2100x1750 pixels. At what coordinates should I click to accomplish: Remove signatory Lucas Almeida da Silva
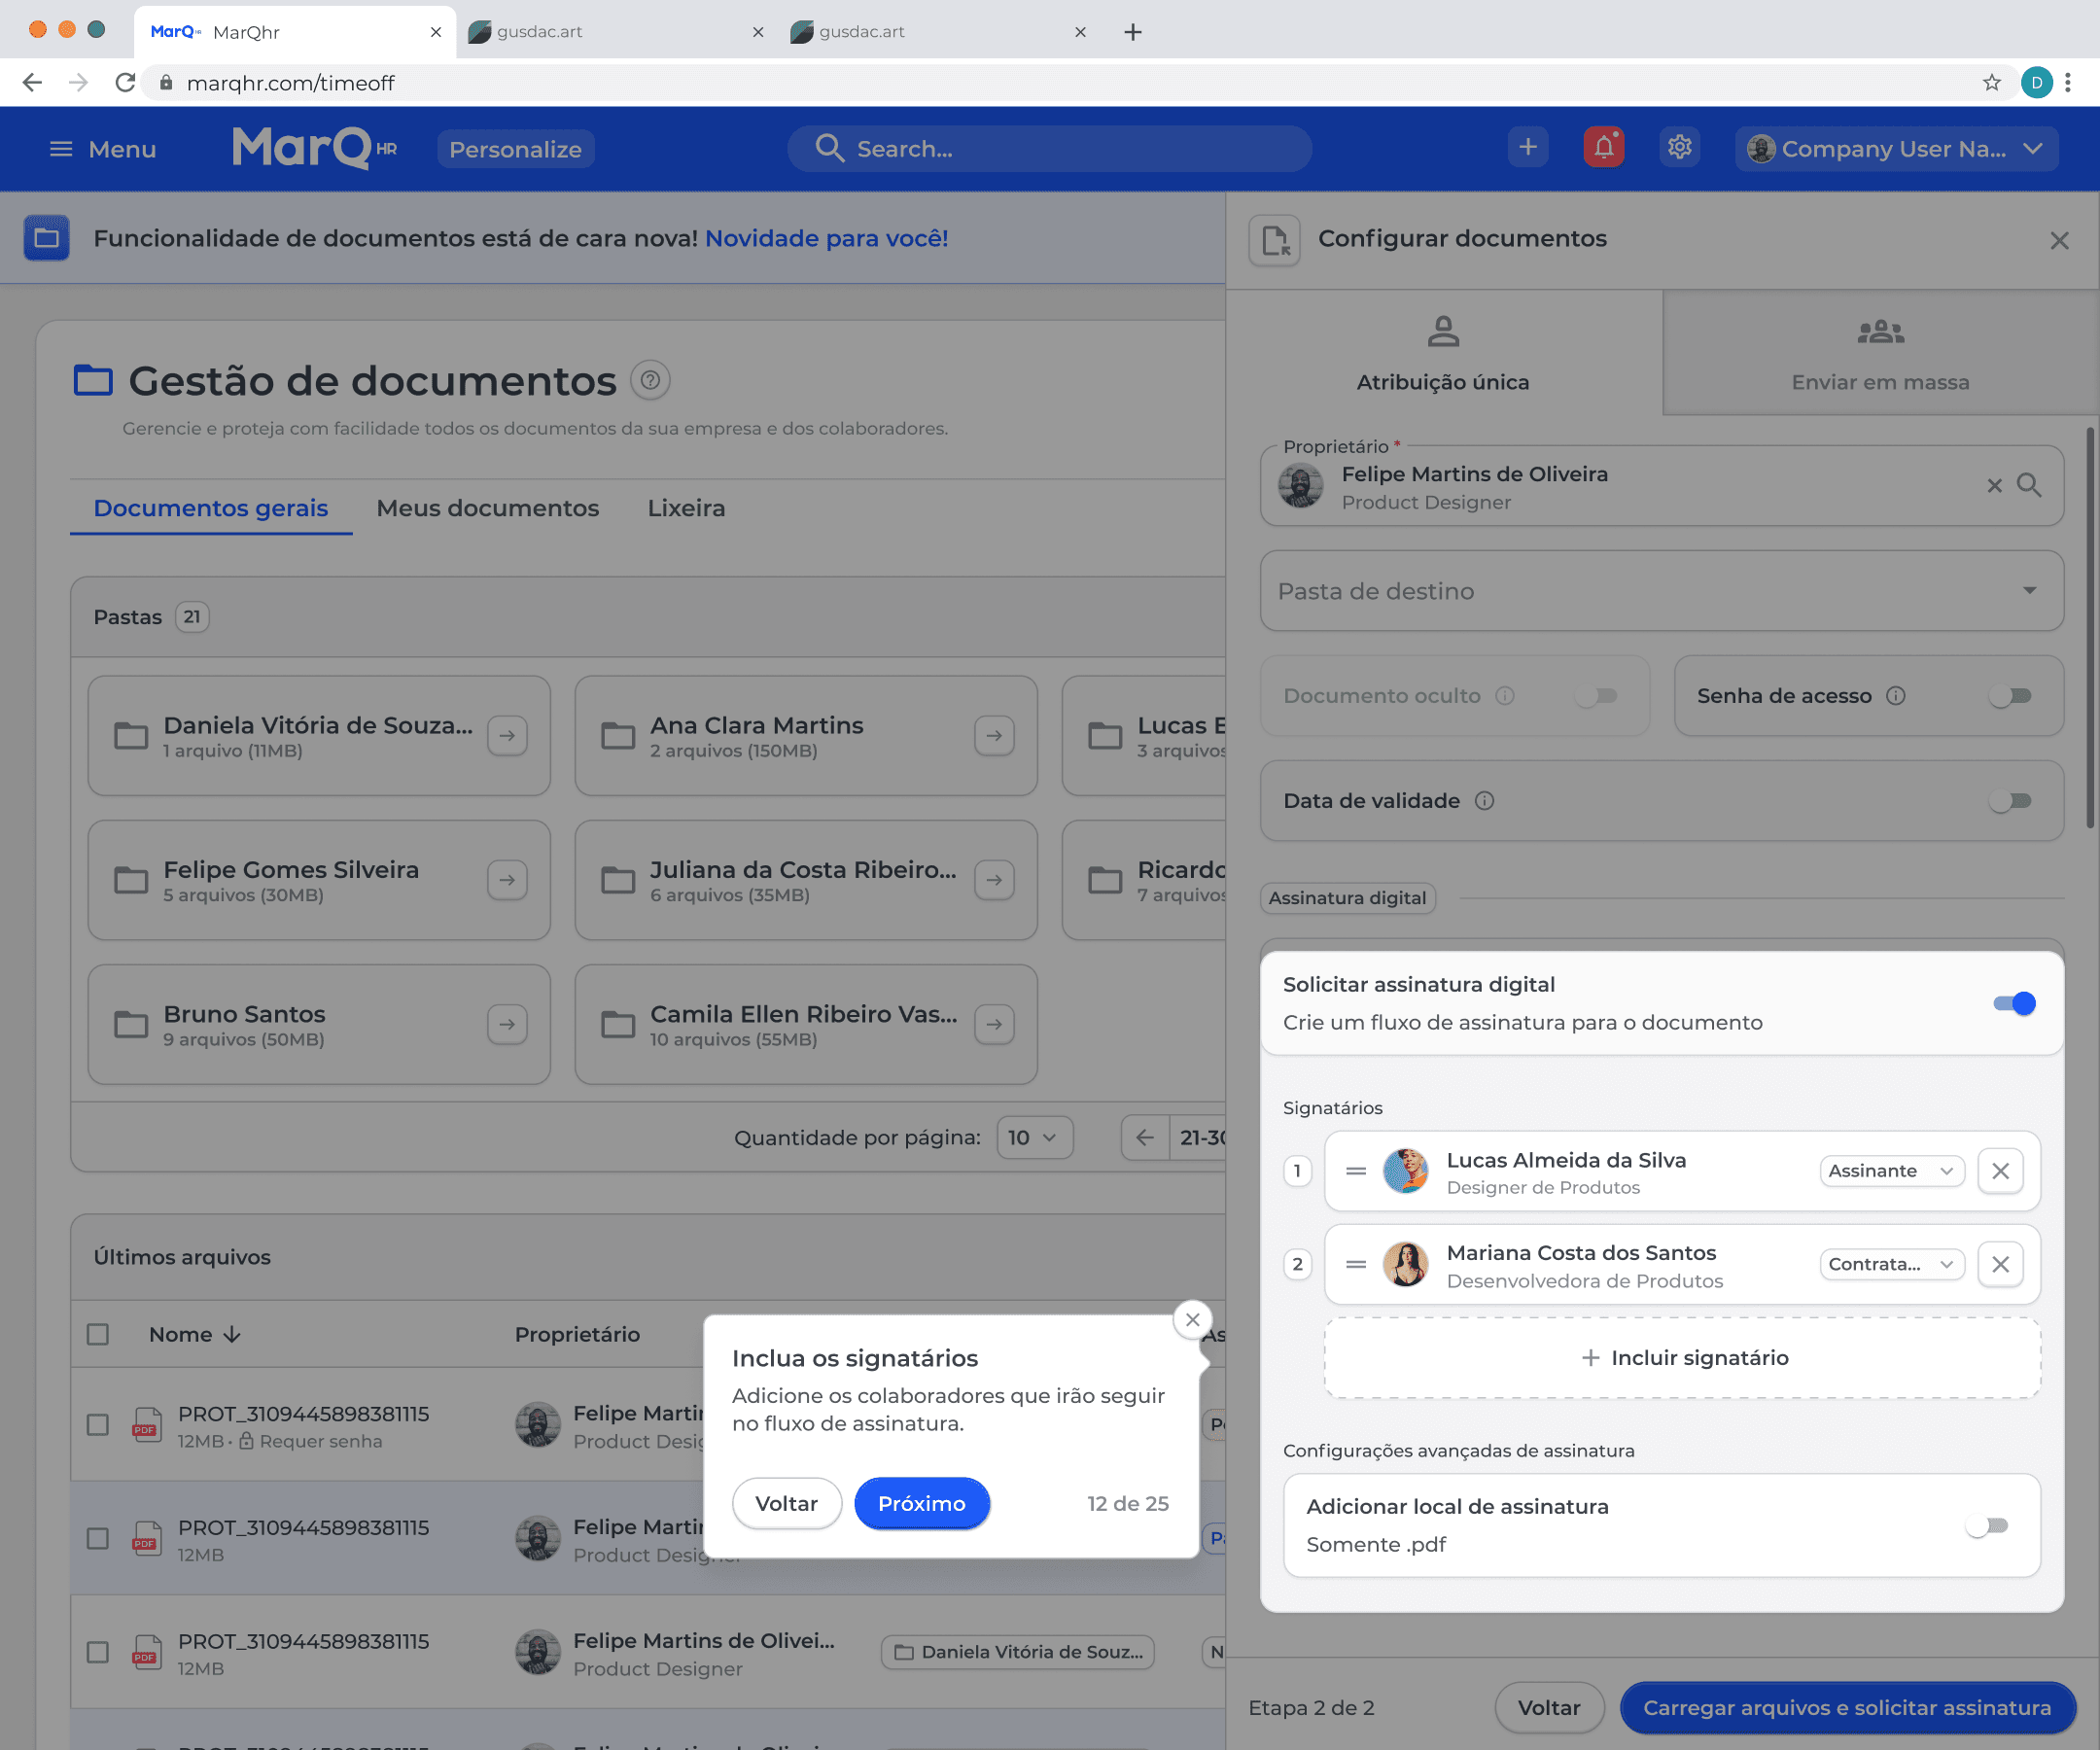(2000, 1171)
